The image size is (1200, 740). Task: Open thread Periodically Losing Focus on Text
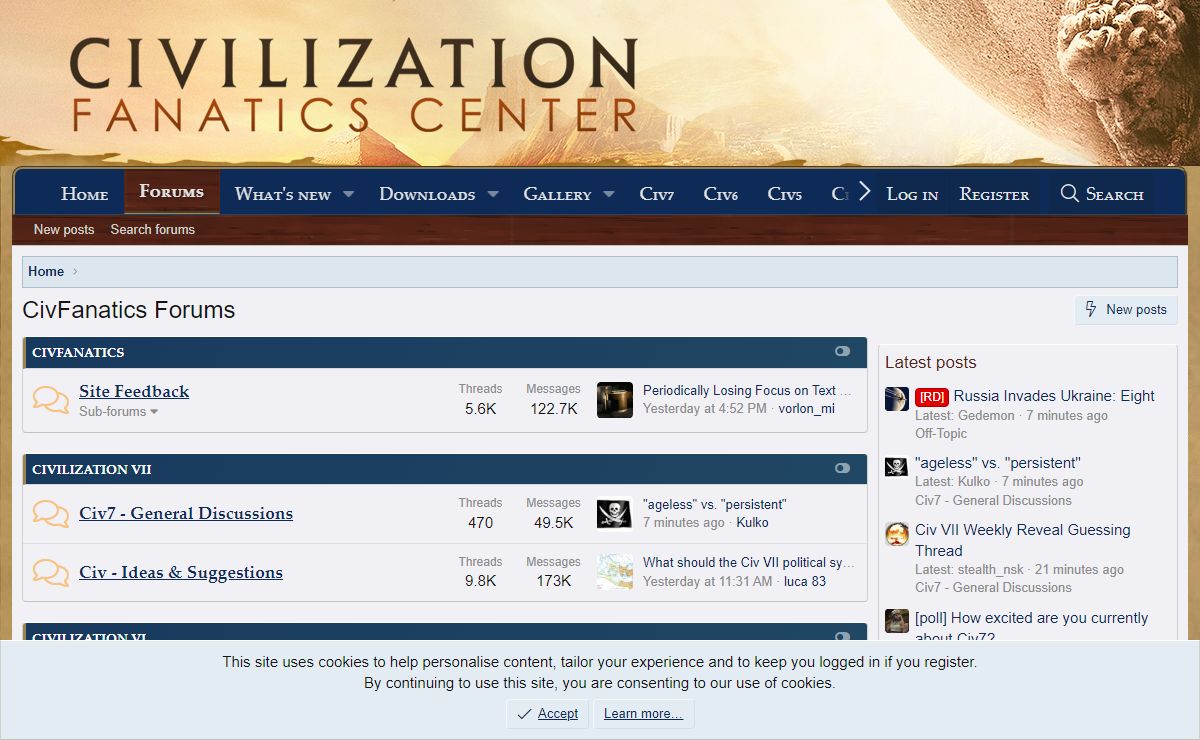[x=747, y=390]
